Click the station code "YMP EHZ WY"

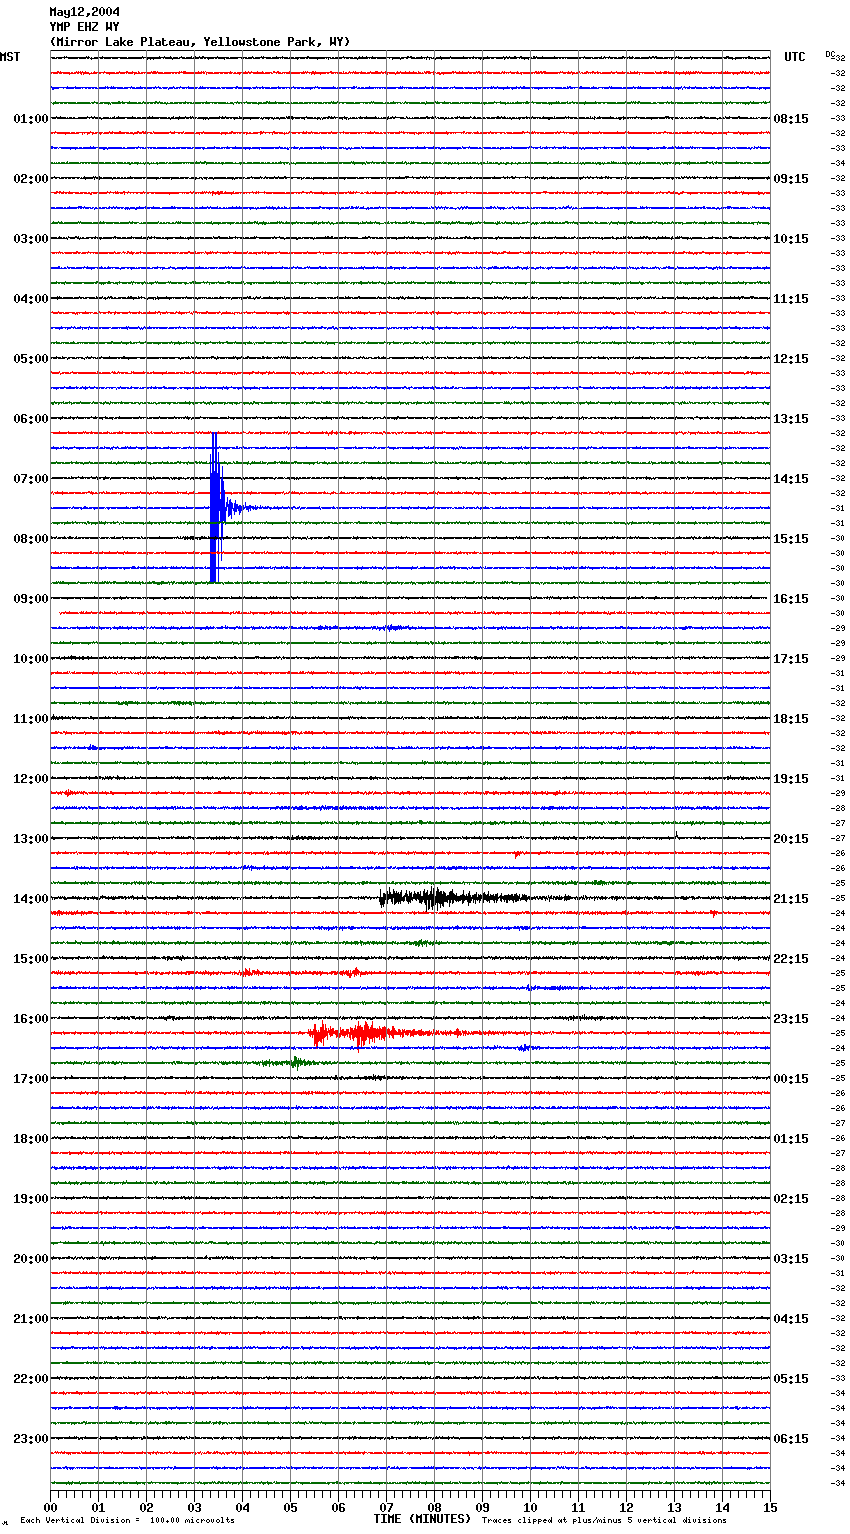(x=84, y=27)
